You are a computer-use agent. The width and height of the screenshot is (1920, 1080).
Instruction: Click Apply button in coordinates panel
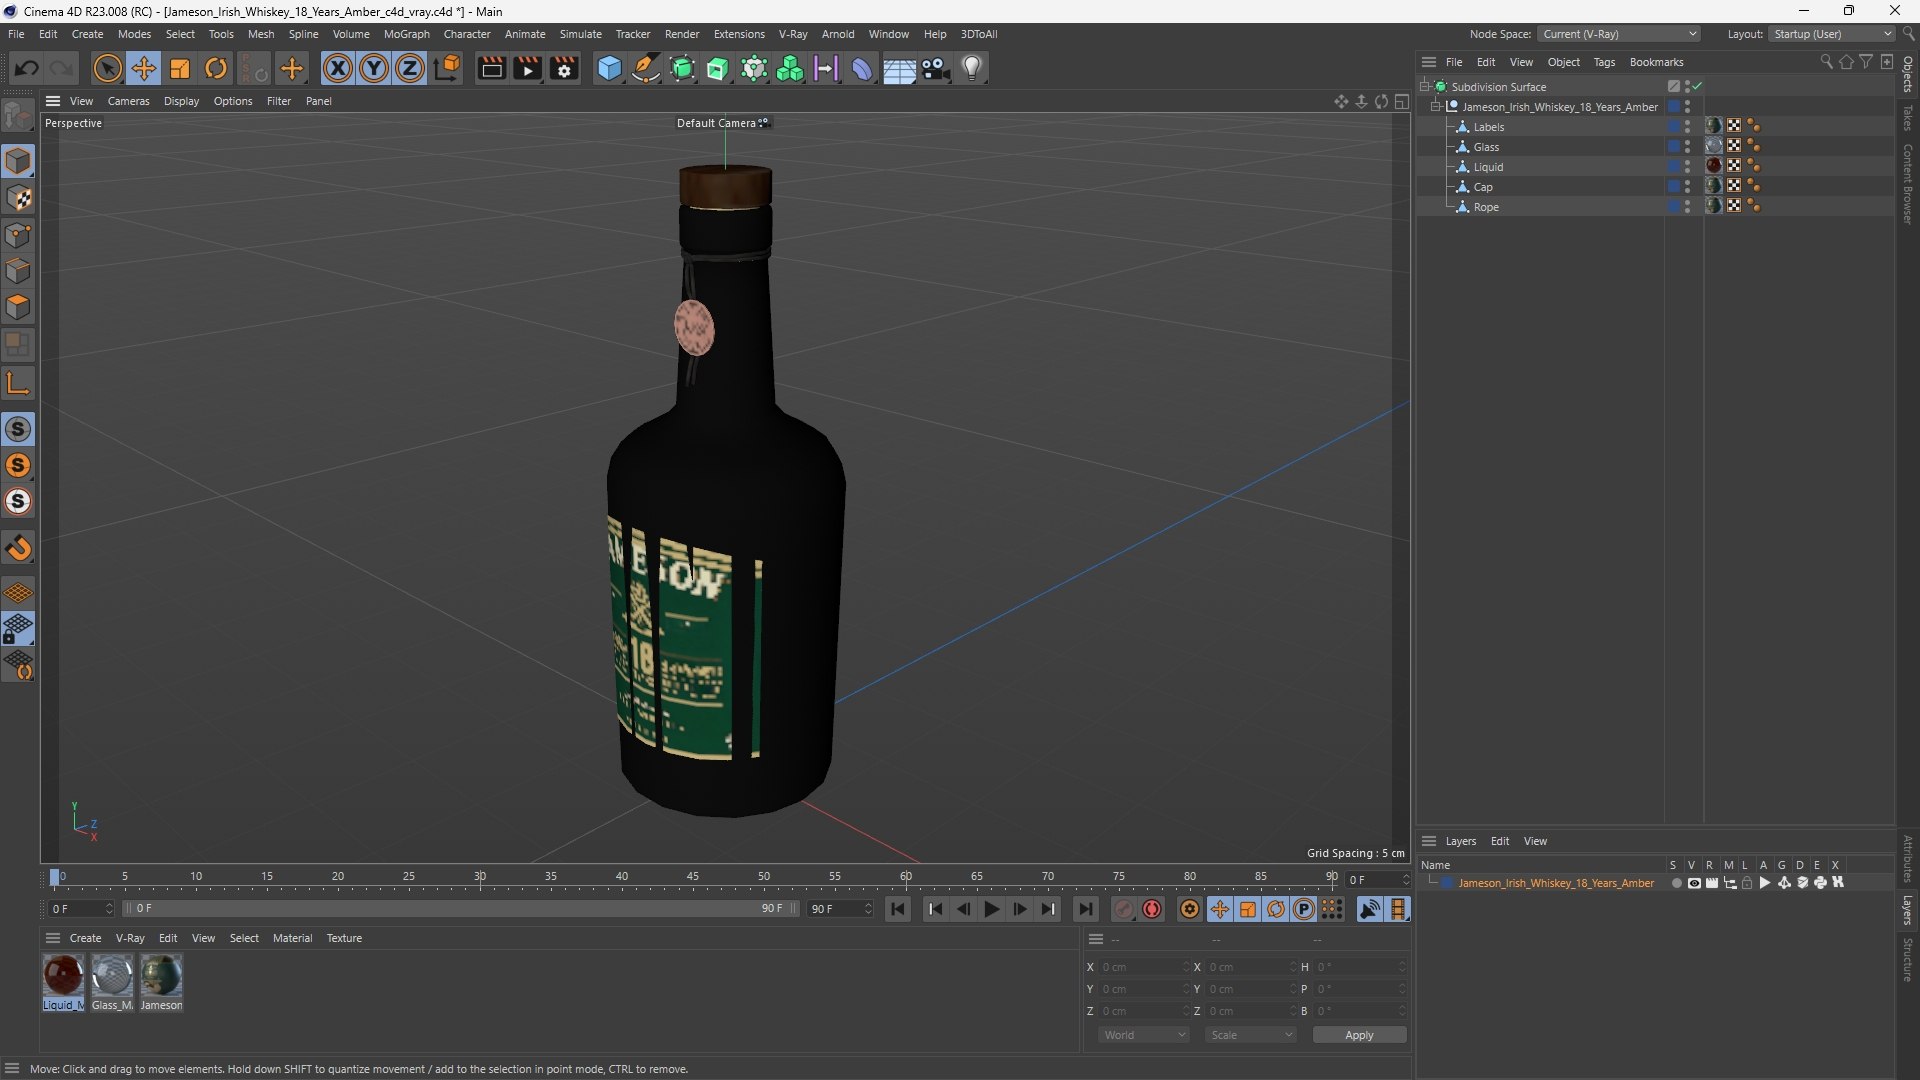click(x=1359, y=1035)
